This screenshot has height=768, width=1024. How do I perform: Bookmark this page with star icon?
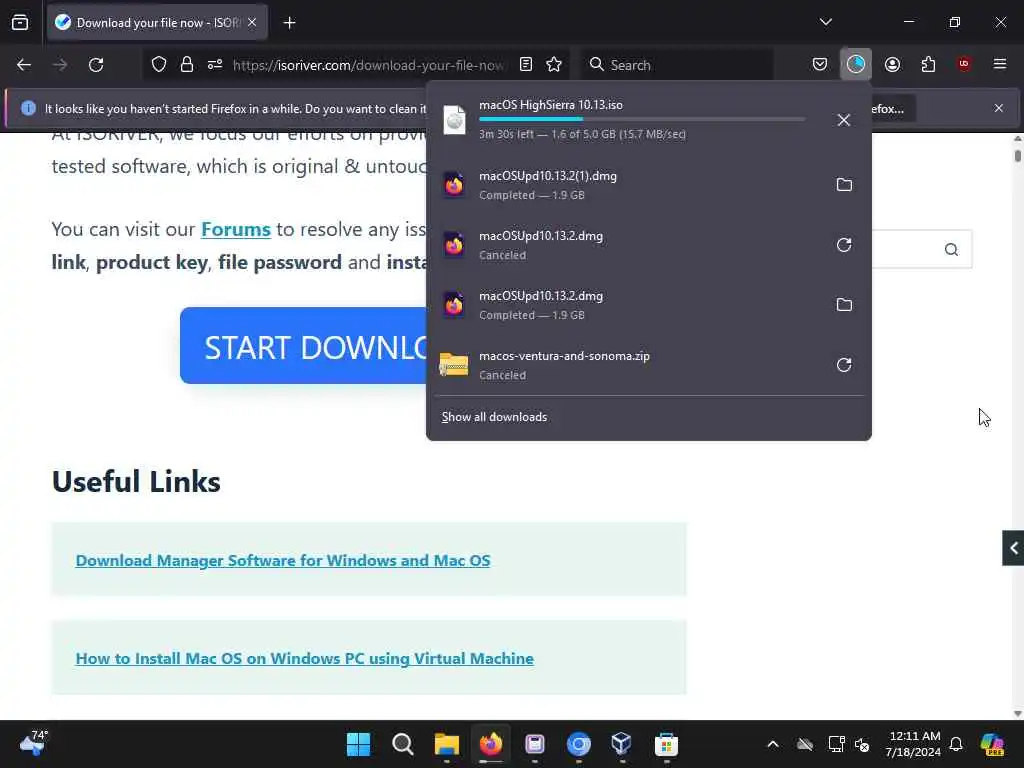coord(554,64)
